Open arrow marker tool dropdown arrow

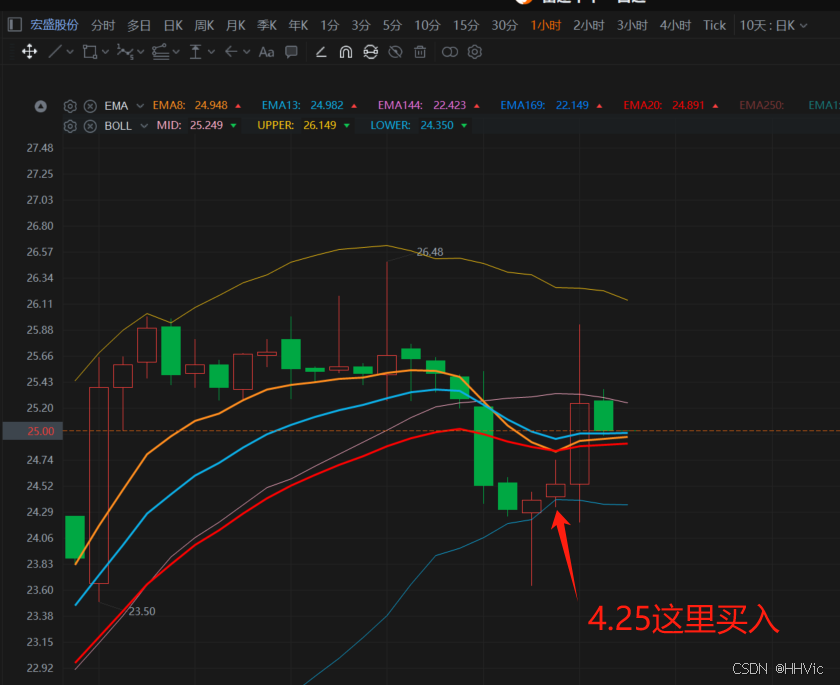(247, 52)
